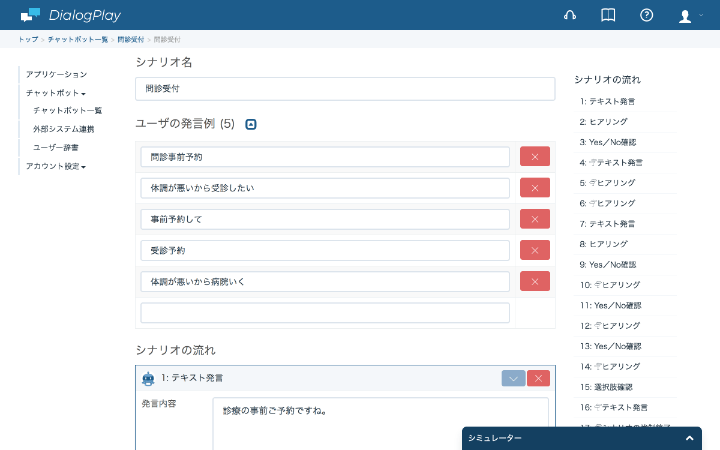Open the help question mark icon
Viewport: 720px width, 450px height.
[x=647, y=15]
